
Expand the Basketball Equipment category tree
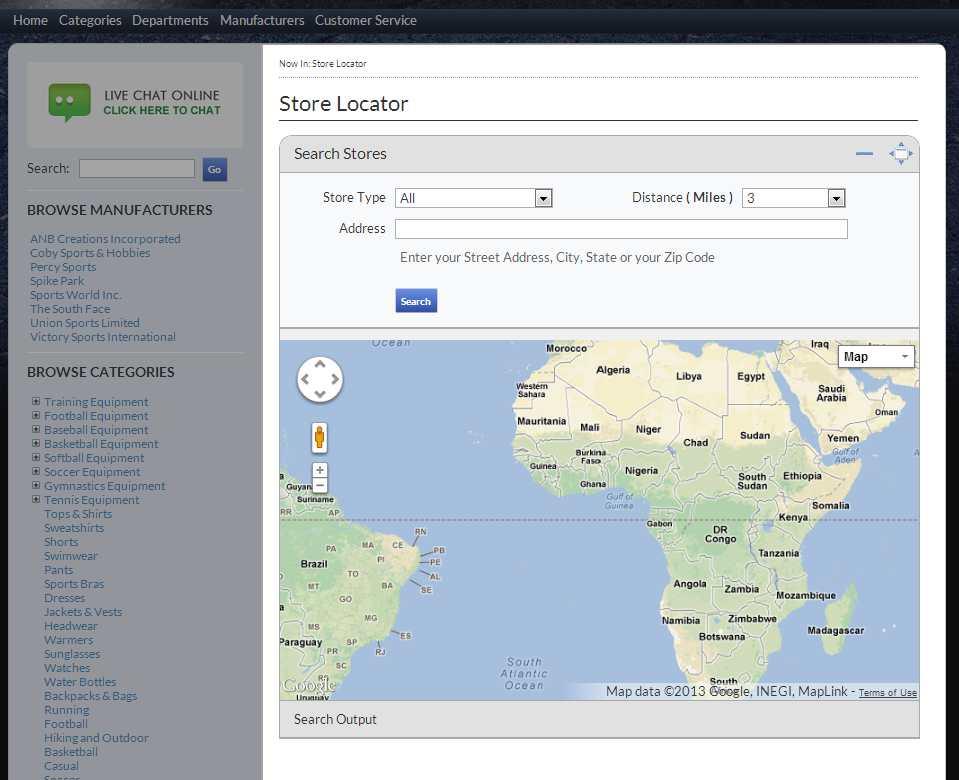coord(36,444)
